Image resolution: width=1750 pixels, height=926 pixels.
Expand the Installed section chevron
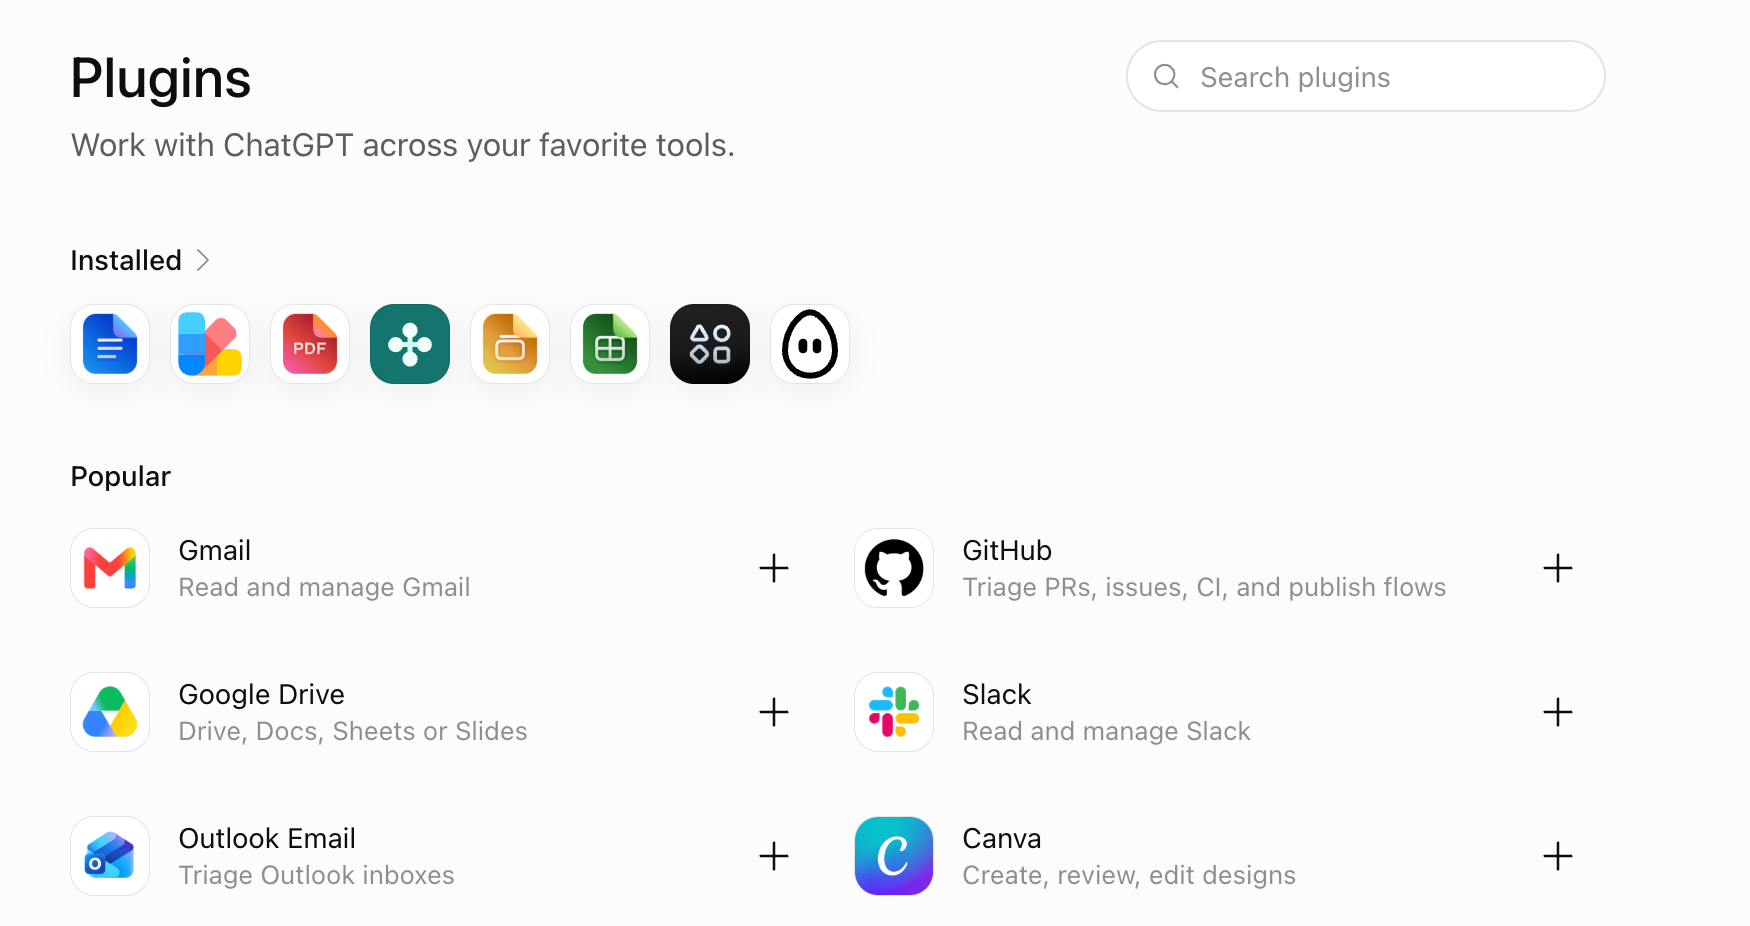tap(203, 260)
